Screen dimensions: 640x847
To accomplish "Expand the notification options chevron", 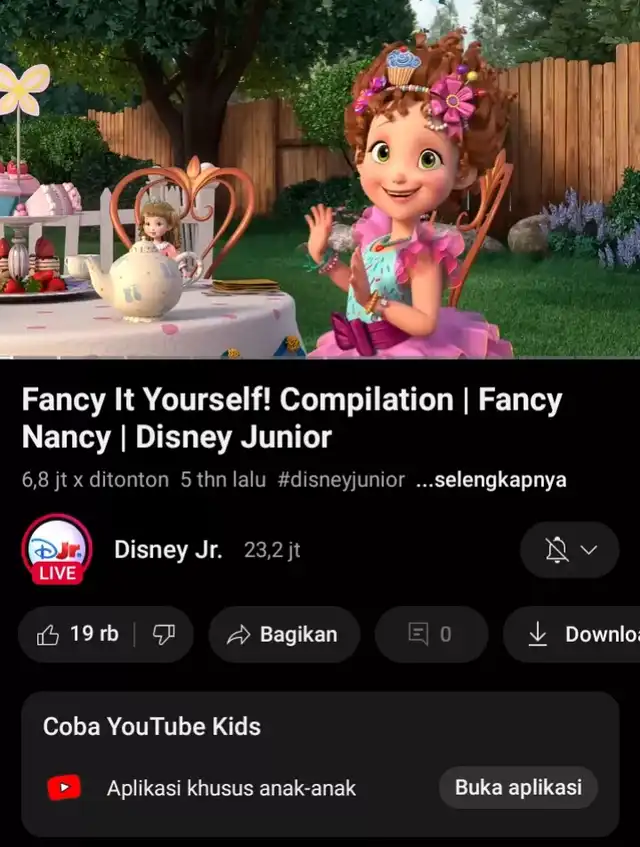I will [x=589, y=550].
